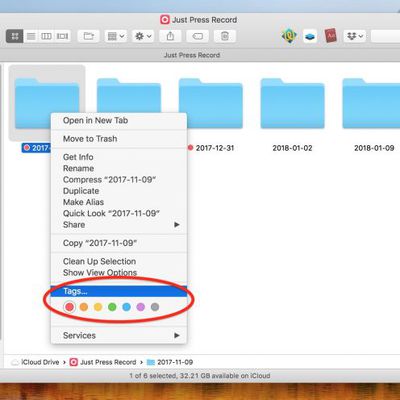This screenshot has width=400, height=400.
Task: Choose Show View Options
Action: click(x=119, y=273)
